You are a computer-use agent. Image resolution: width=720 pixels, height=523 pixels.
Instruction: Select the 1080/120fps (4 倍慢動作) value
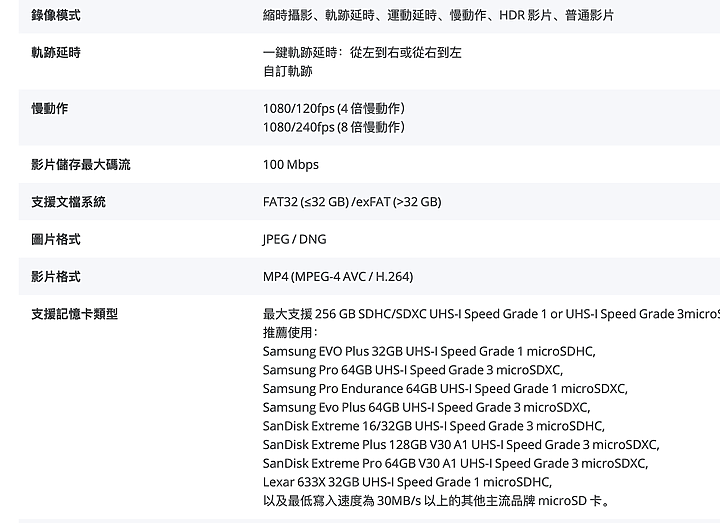333,108
